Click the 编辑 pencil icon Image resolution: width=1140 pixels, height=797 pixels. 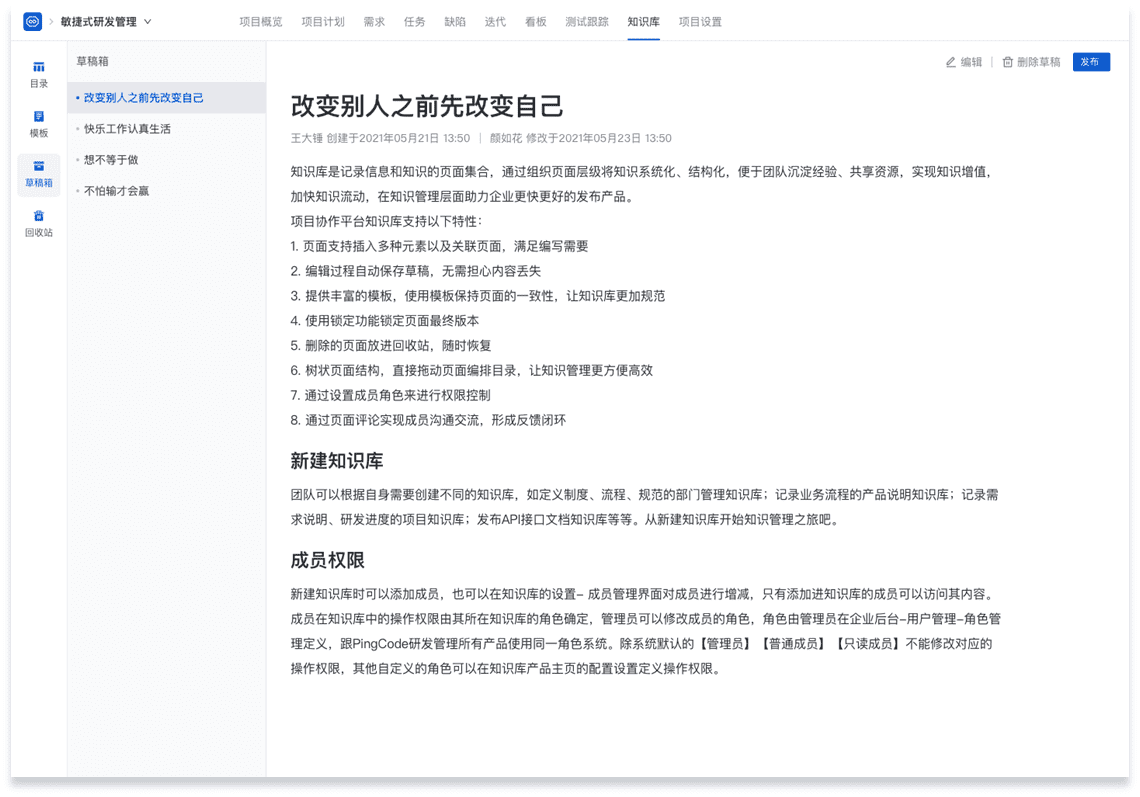click(x=950, y=63)
